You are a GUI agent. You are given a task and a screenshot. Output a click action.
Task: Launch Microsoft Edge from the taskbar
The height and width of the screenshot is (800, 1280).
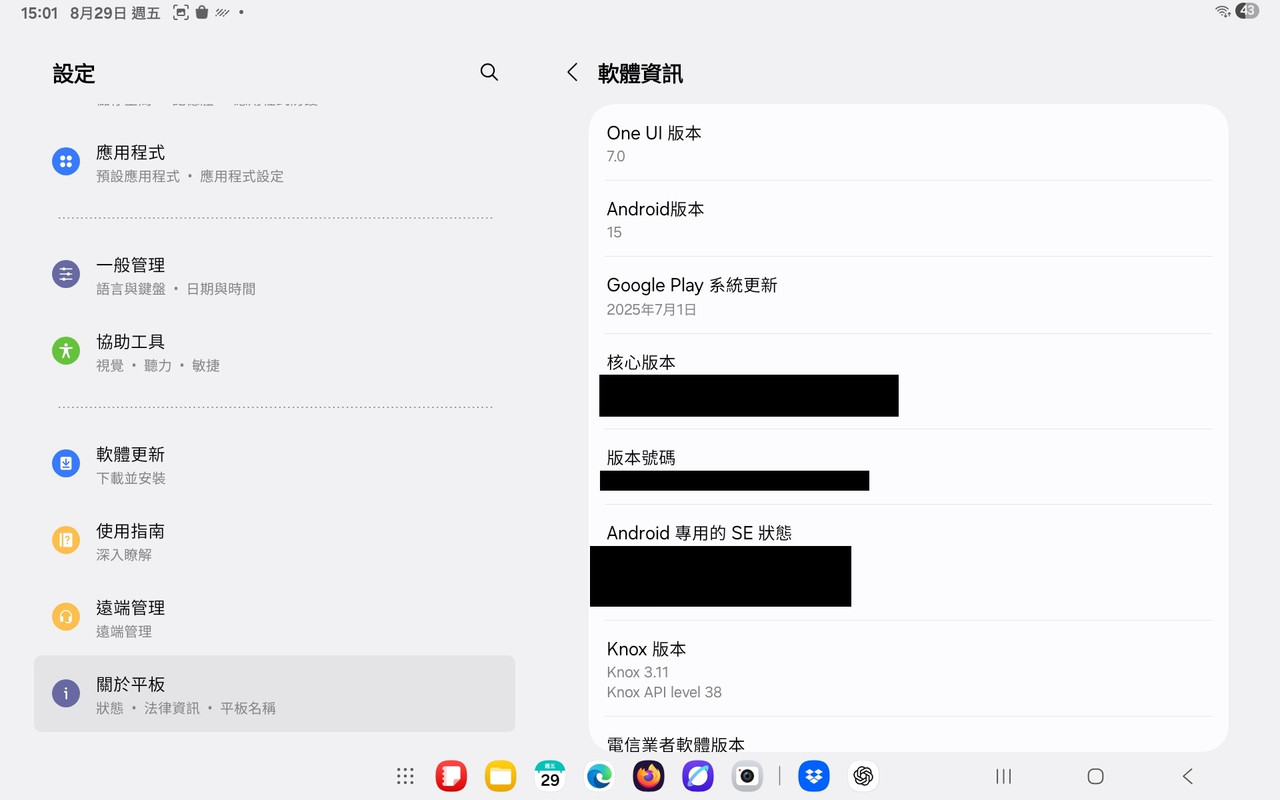(599, 776)
